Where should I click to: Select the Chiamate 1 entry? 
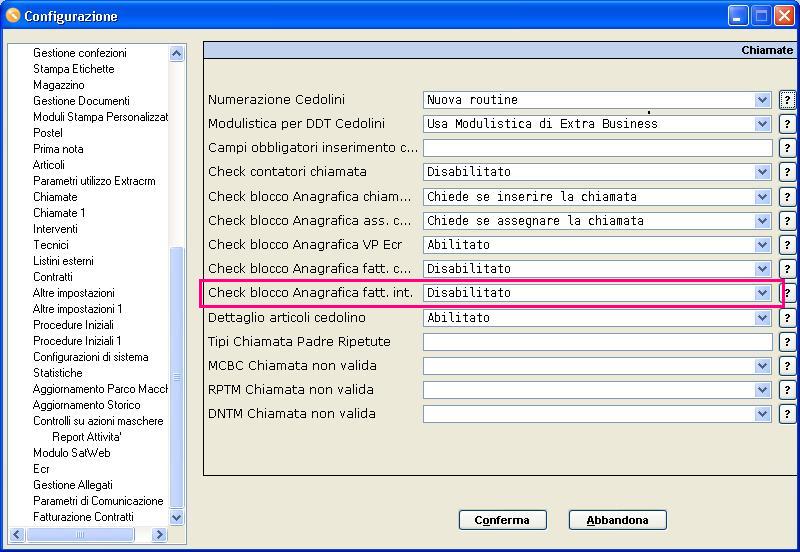coord(59,213)
